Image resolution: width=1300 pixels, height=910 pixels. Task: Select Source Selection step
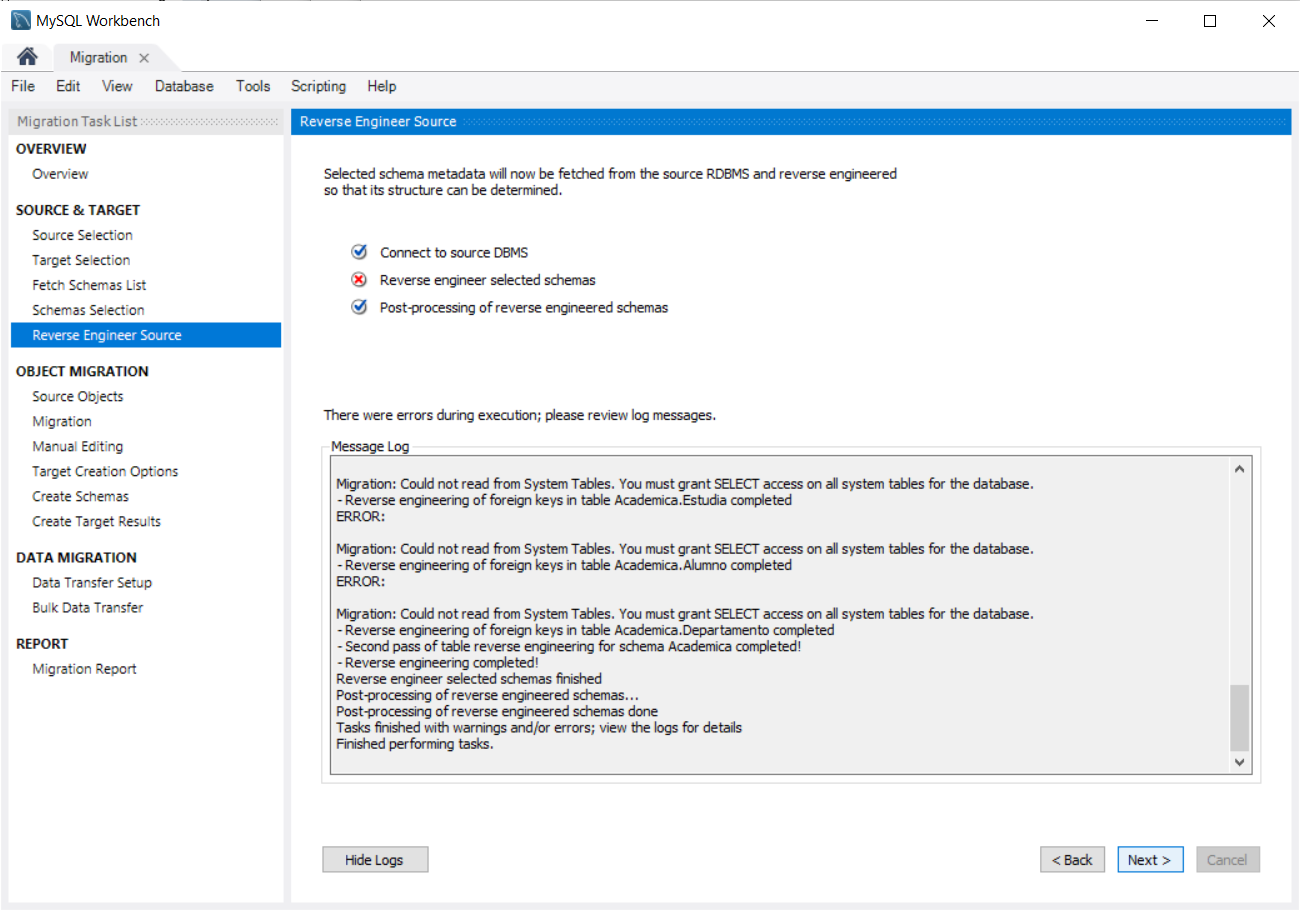pos(82,235)
